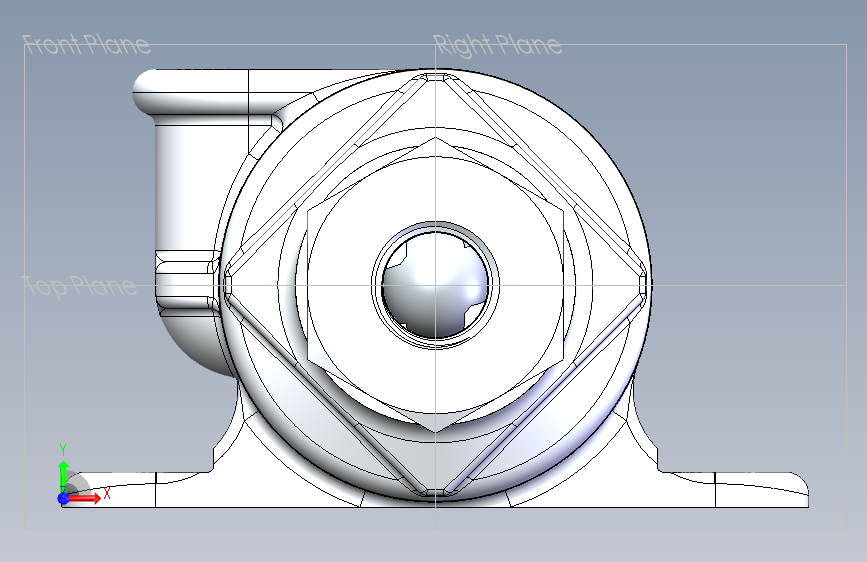
Task: Click the coordinate triad origin
Action: coord(64,498)
